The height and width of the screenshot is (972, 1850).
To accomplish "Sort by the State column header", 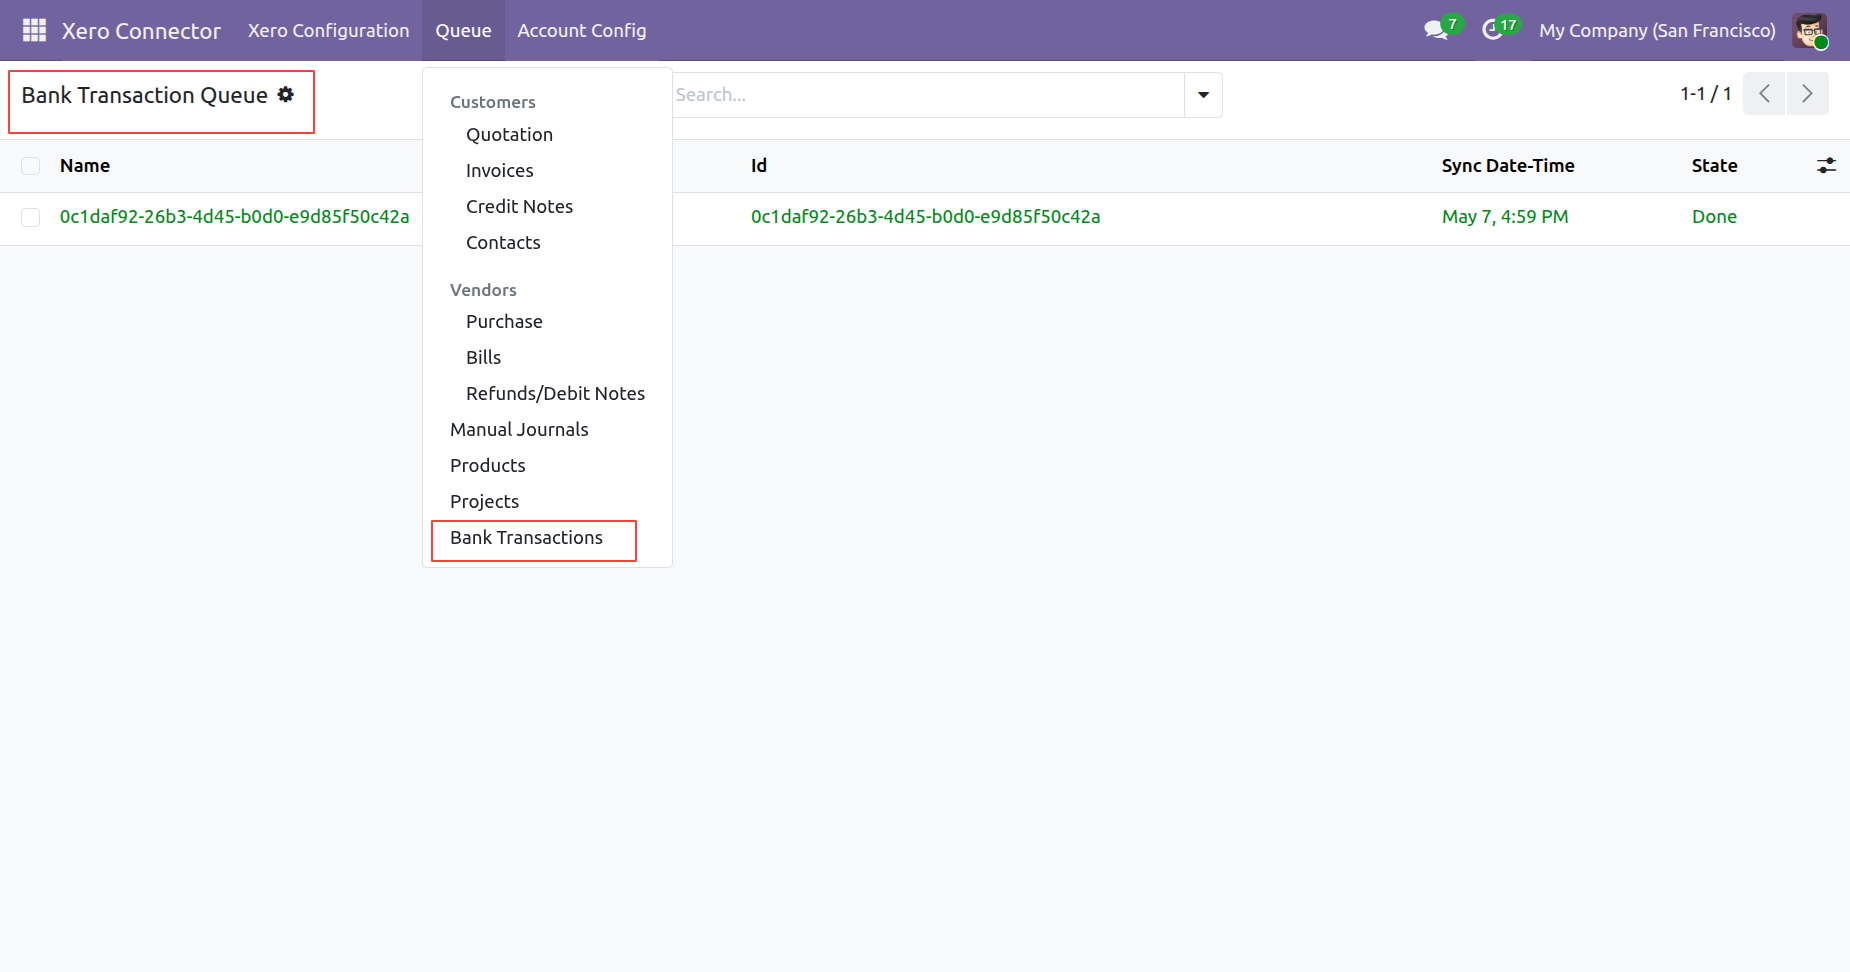I will click(1714, 166).
